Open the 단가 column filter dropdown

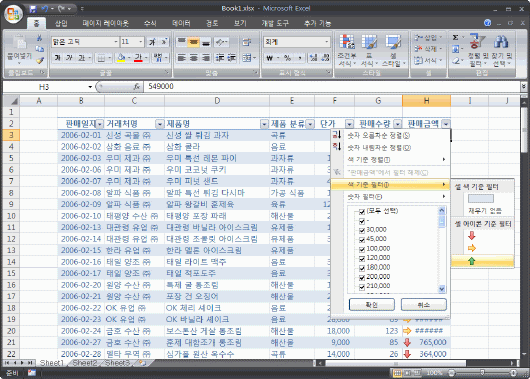point(350,124)
